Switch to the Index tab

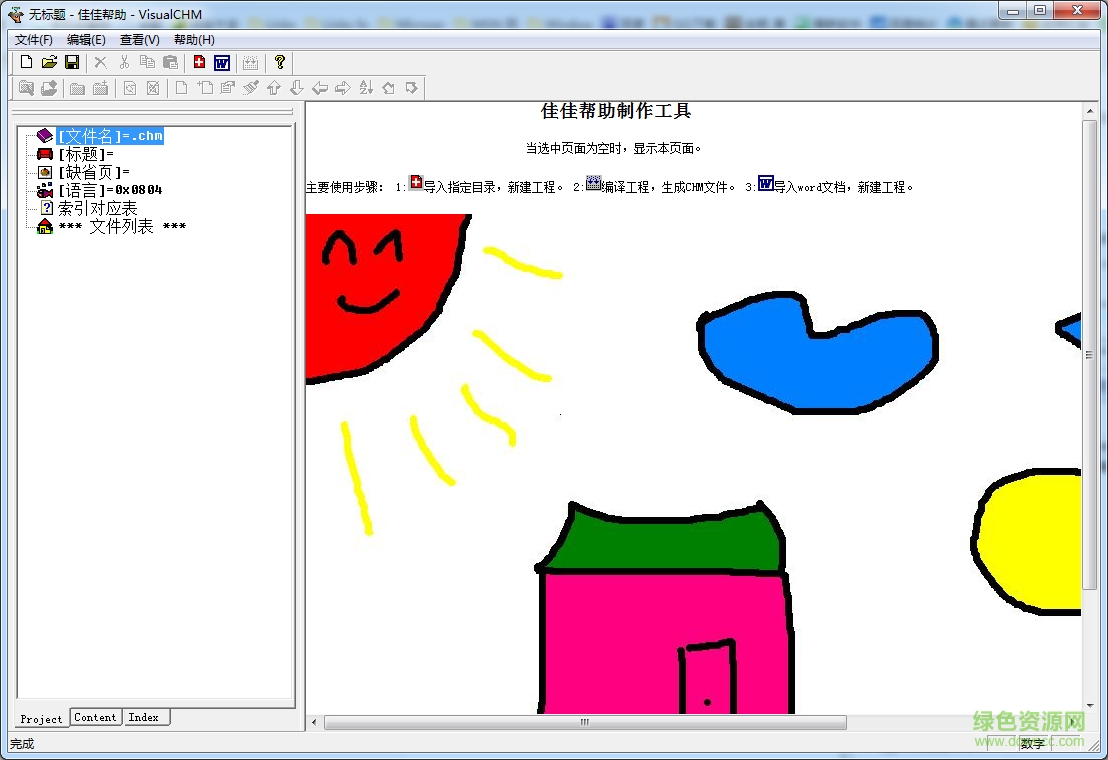coord(144,717)
